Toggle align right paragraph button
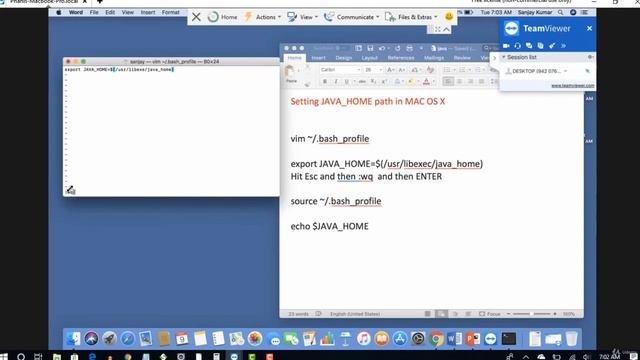Screen dimensions: 640x360 [x=471, y=82]
